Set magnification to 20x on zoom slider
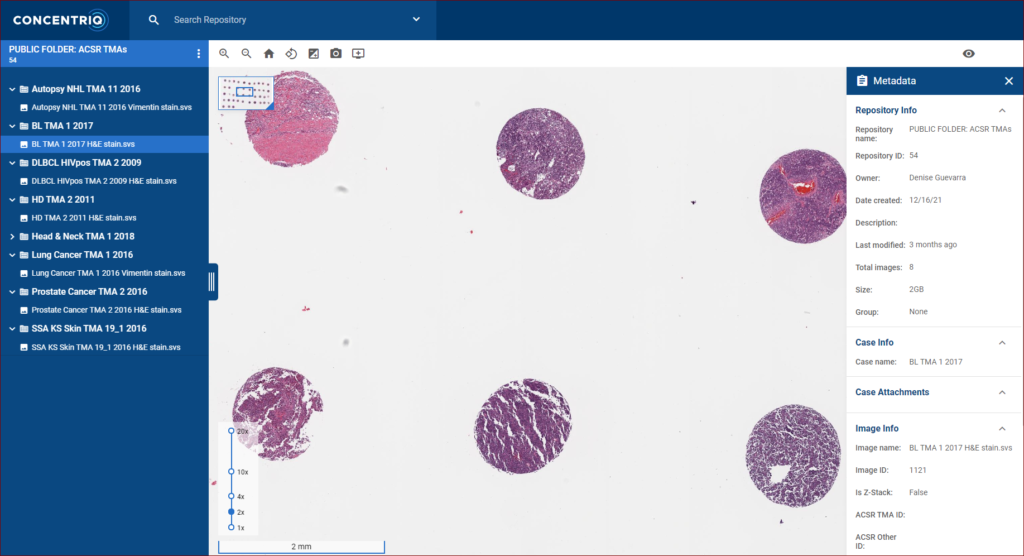Image resolution: width=1024 pixels, height=556 pixels. 231,431
